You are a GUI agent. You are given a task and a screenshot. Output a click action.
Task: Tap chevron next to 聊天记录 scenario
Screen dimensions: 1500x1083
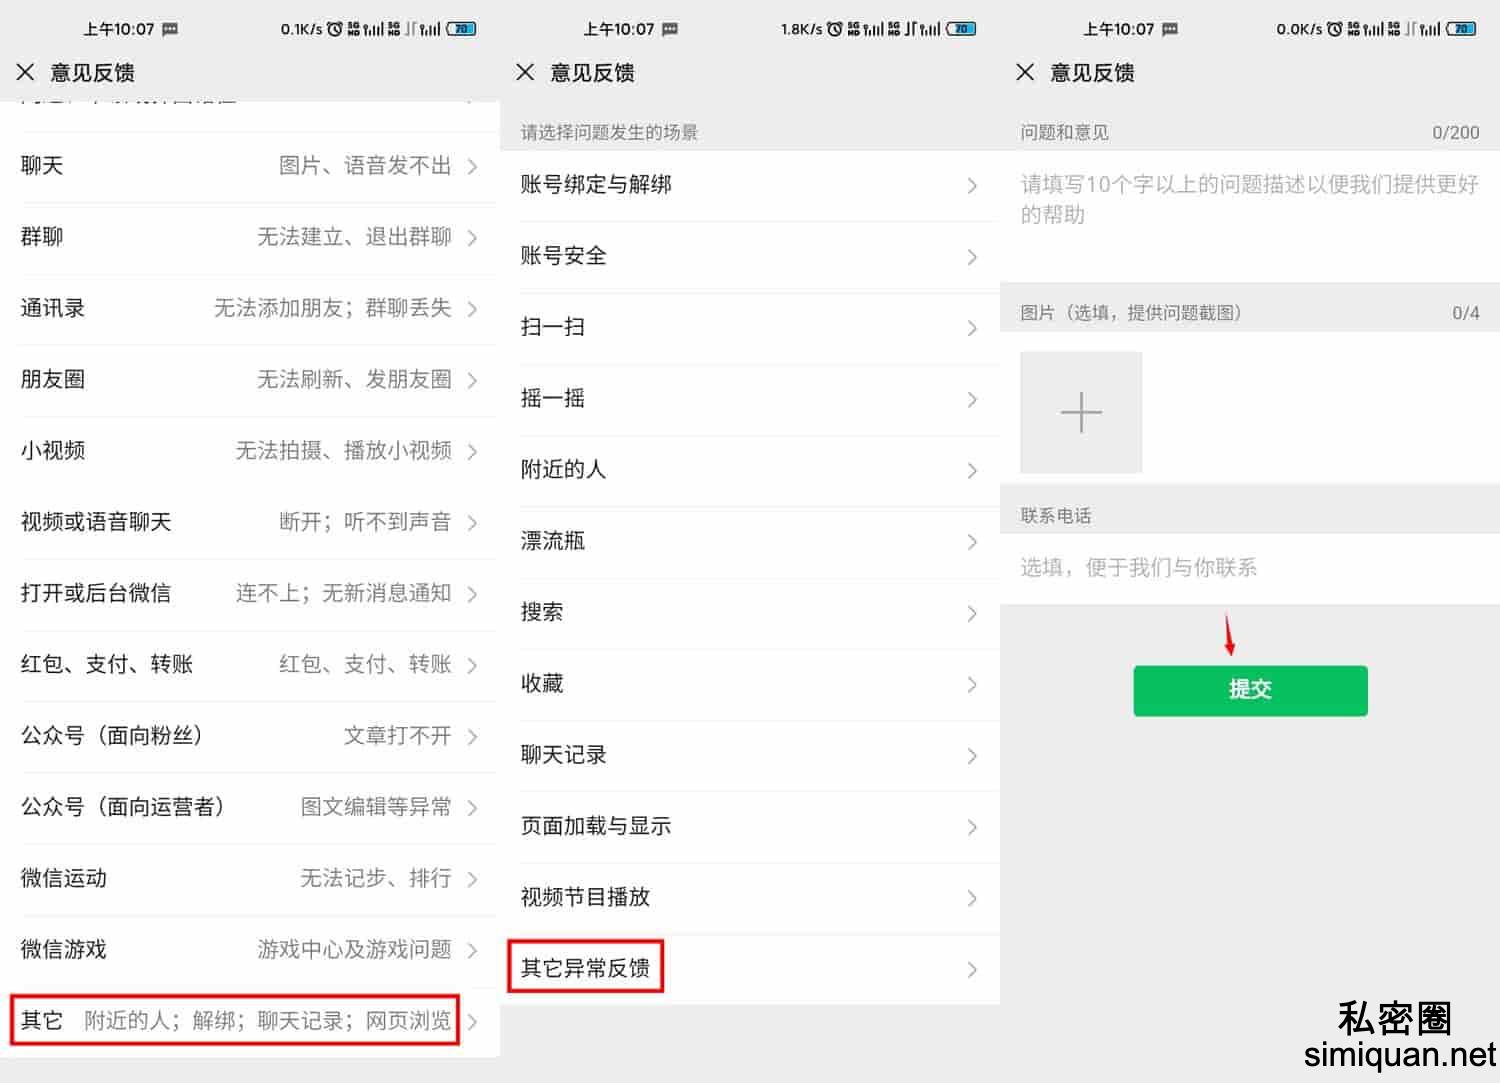point(972,756)
